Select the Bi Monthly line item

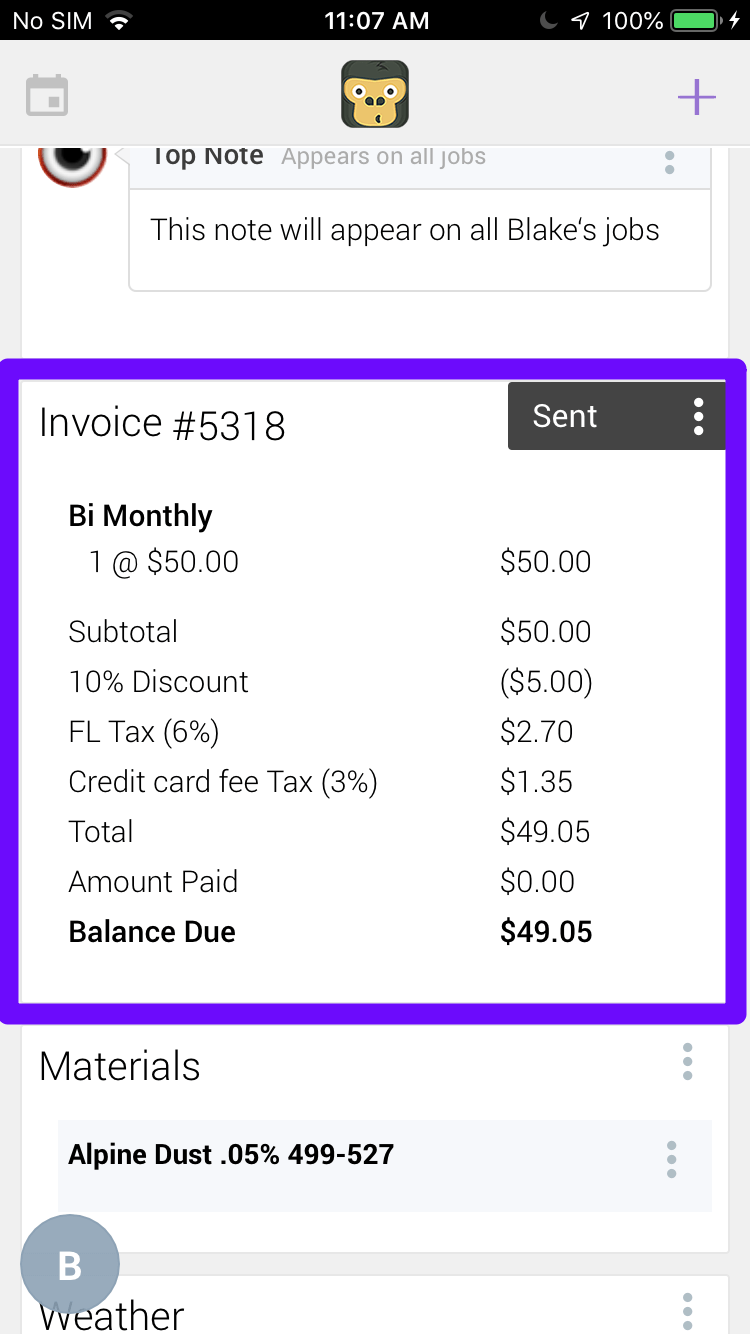point(140,516)
